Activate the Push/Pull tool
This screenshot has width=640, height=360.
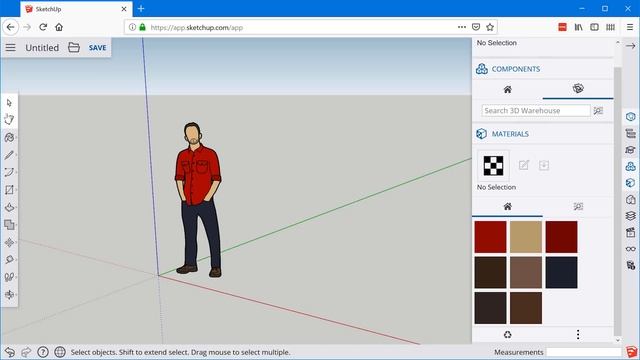tap(9, 207)
